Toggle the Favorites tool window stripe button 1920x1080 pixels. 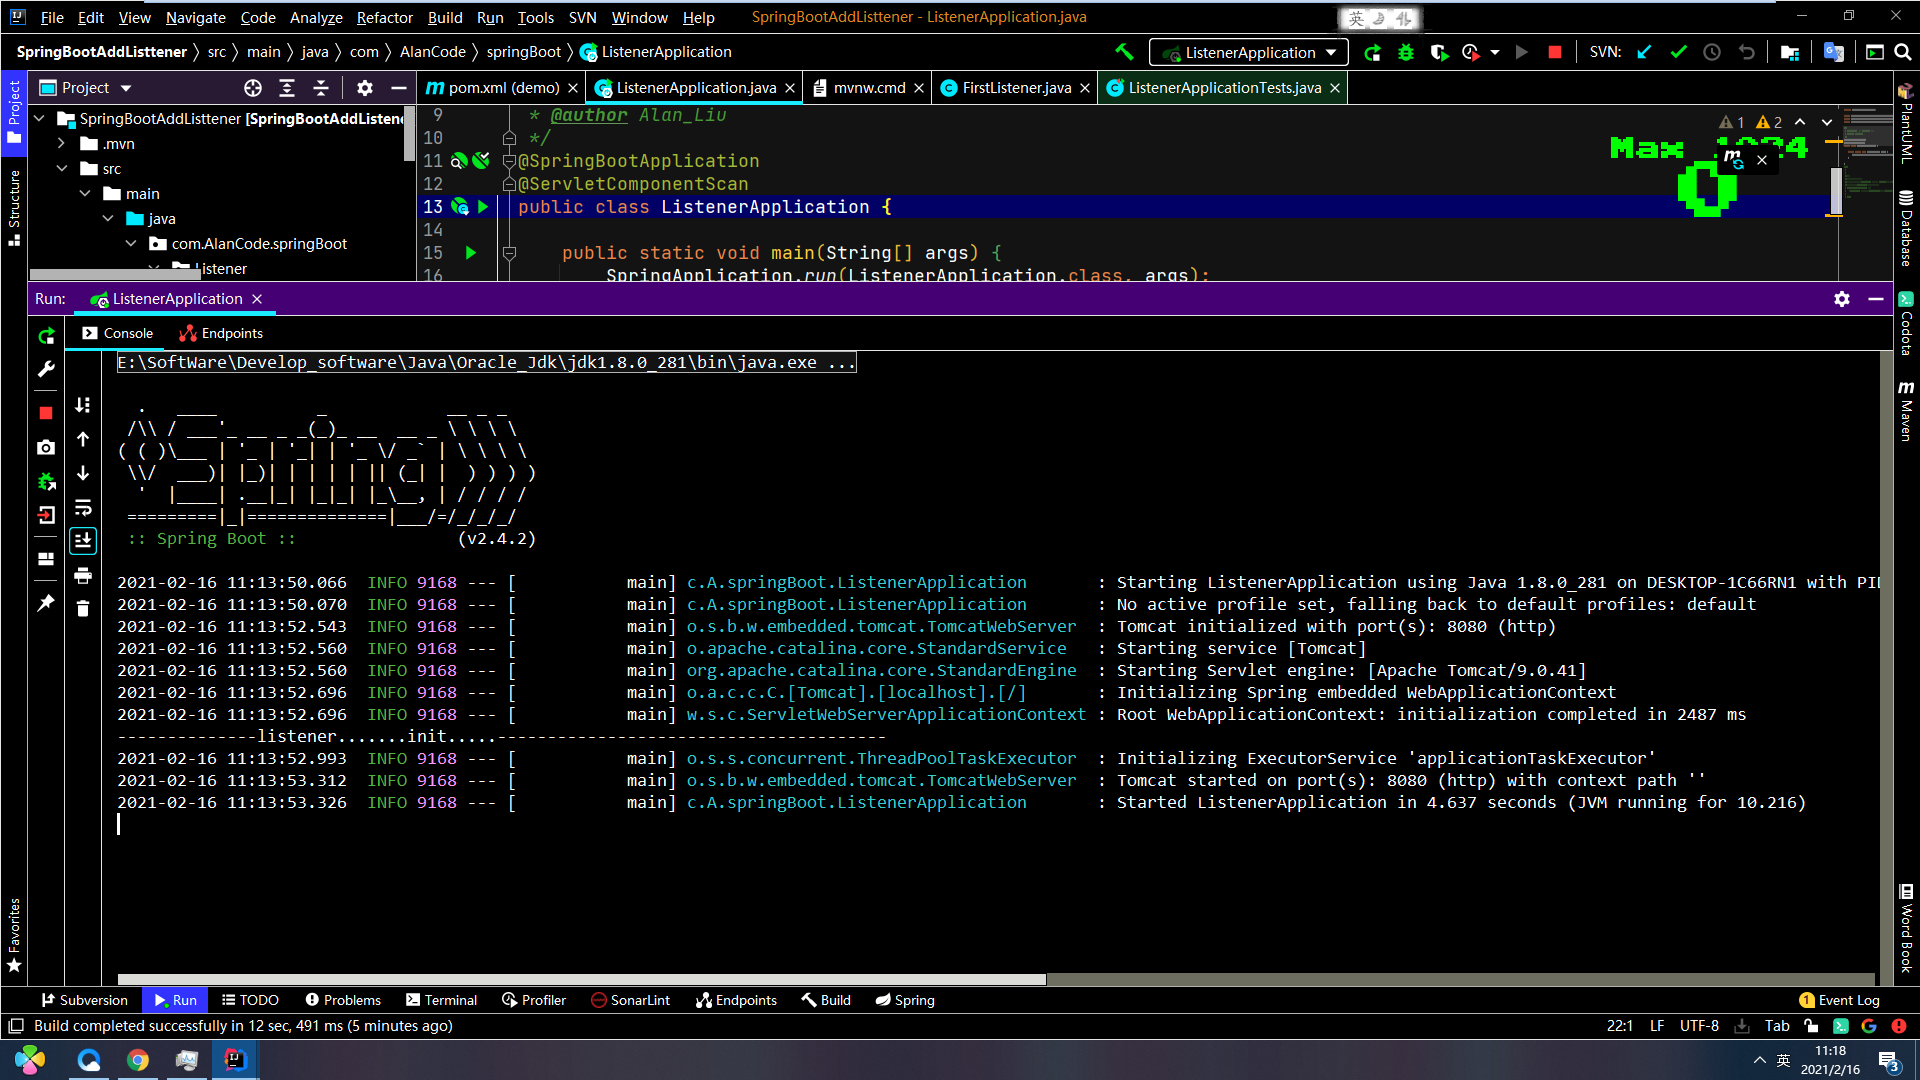click(14, 935)
